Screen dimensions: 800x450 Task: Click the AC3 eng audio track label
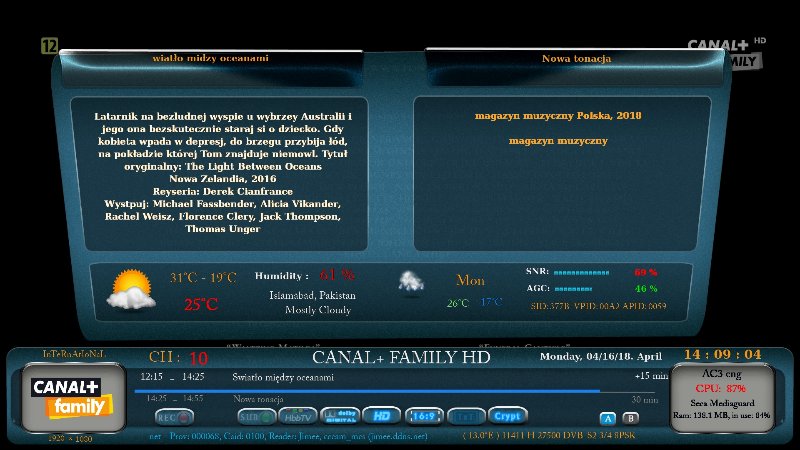(x=721, y=374)
